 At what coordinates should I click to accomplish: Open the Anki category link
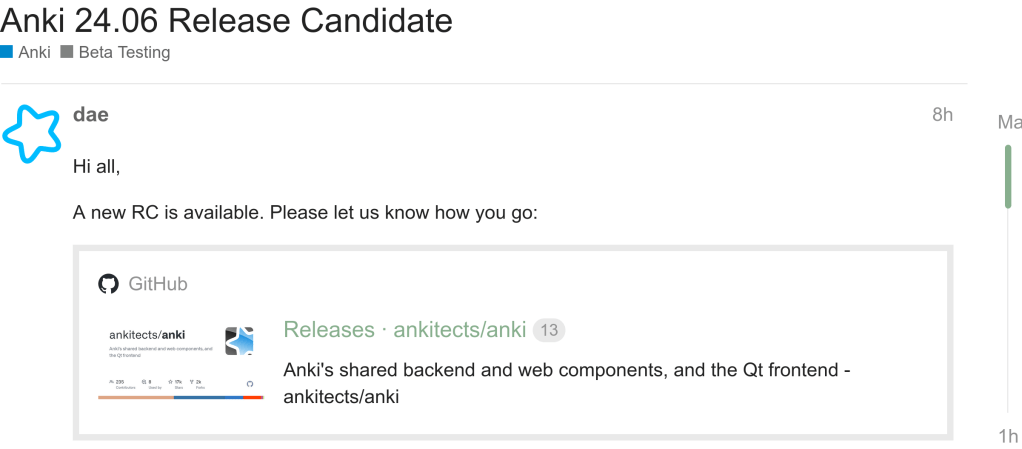click(x=34, y=52)
